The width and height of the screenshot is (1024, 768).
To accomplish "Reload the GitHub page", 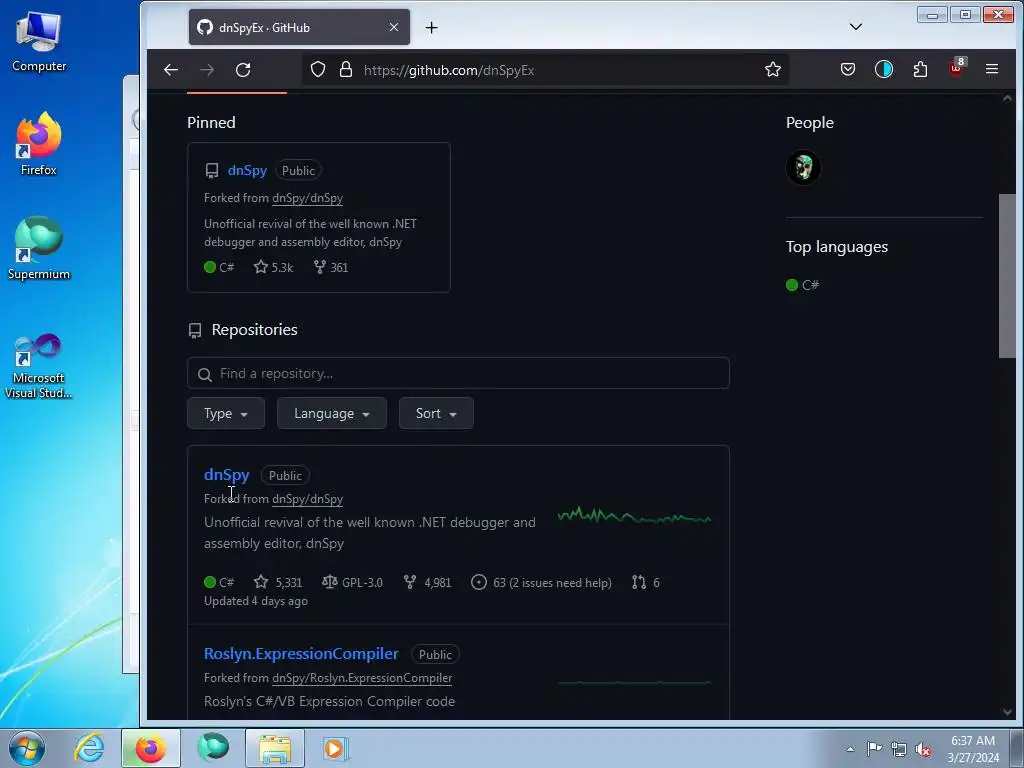I will [x=243, y=70].
